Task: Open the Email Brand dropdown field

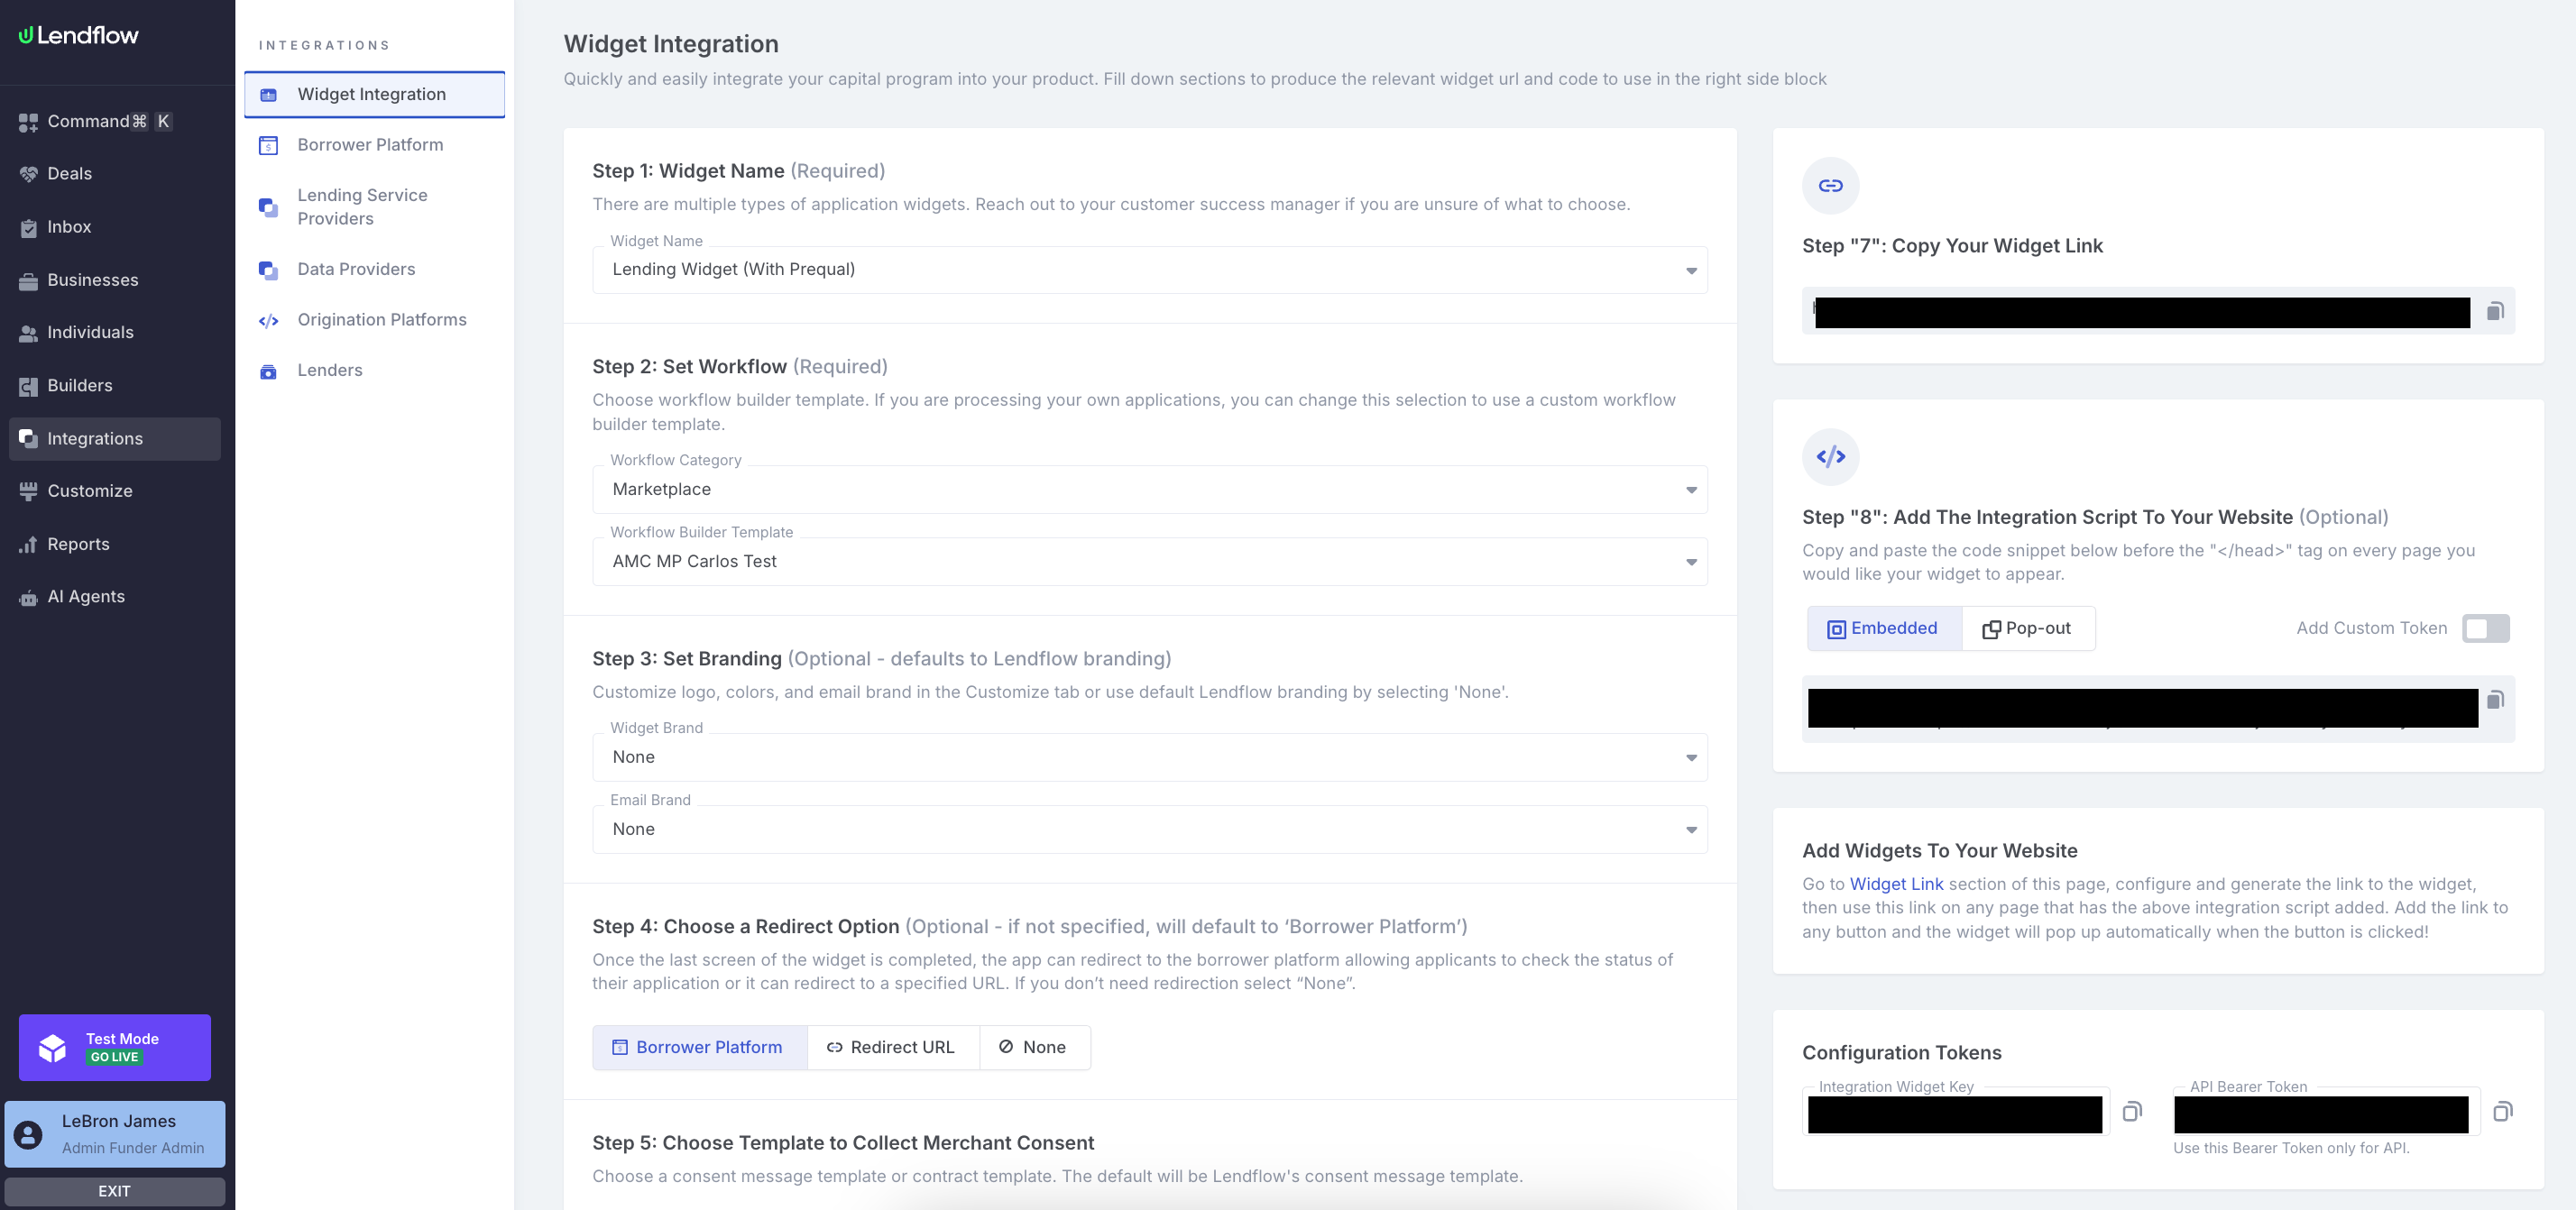Action: point(1149,830)
